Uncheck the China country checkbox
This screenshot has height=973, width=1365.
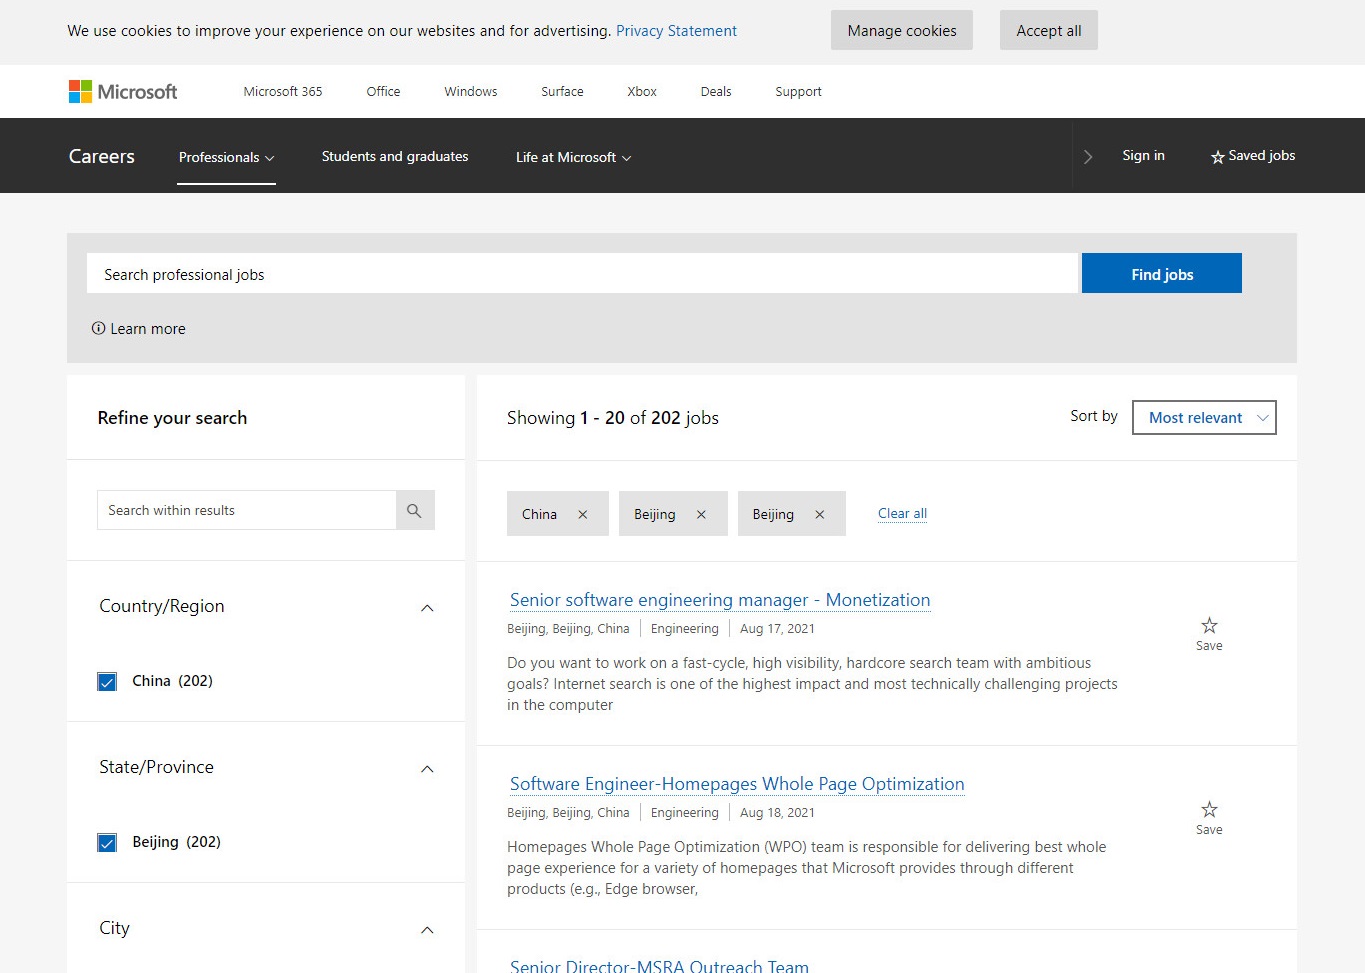(107, 682)
